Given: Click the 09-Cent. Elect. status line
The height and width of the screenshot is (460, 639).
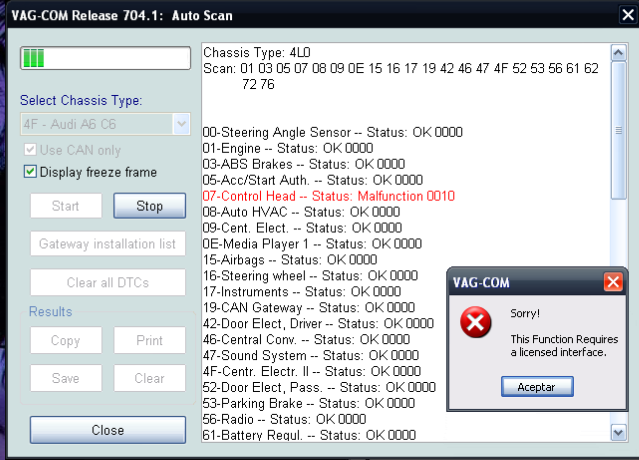Looking at the screenshot, I should point(302,228).
